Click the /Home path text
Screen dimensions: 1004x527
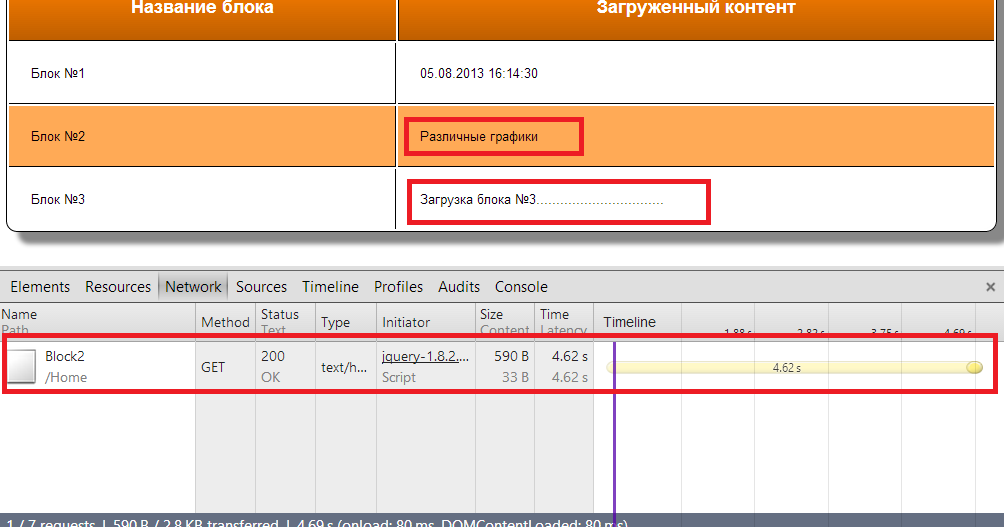[x=66, y=377]
